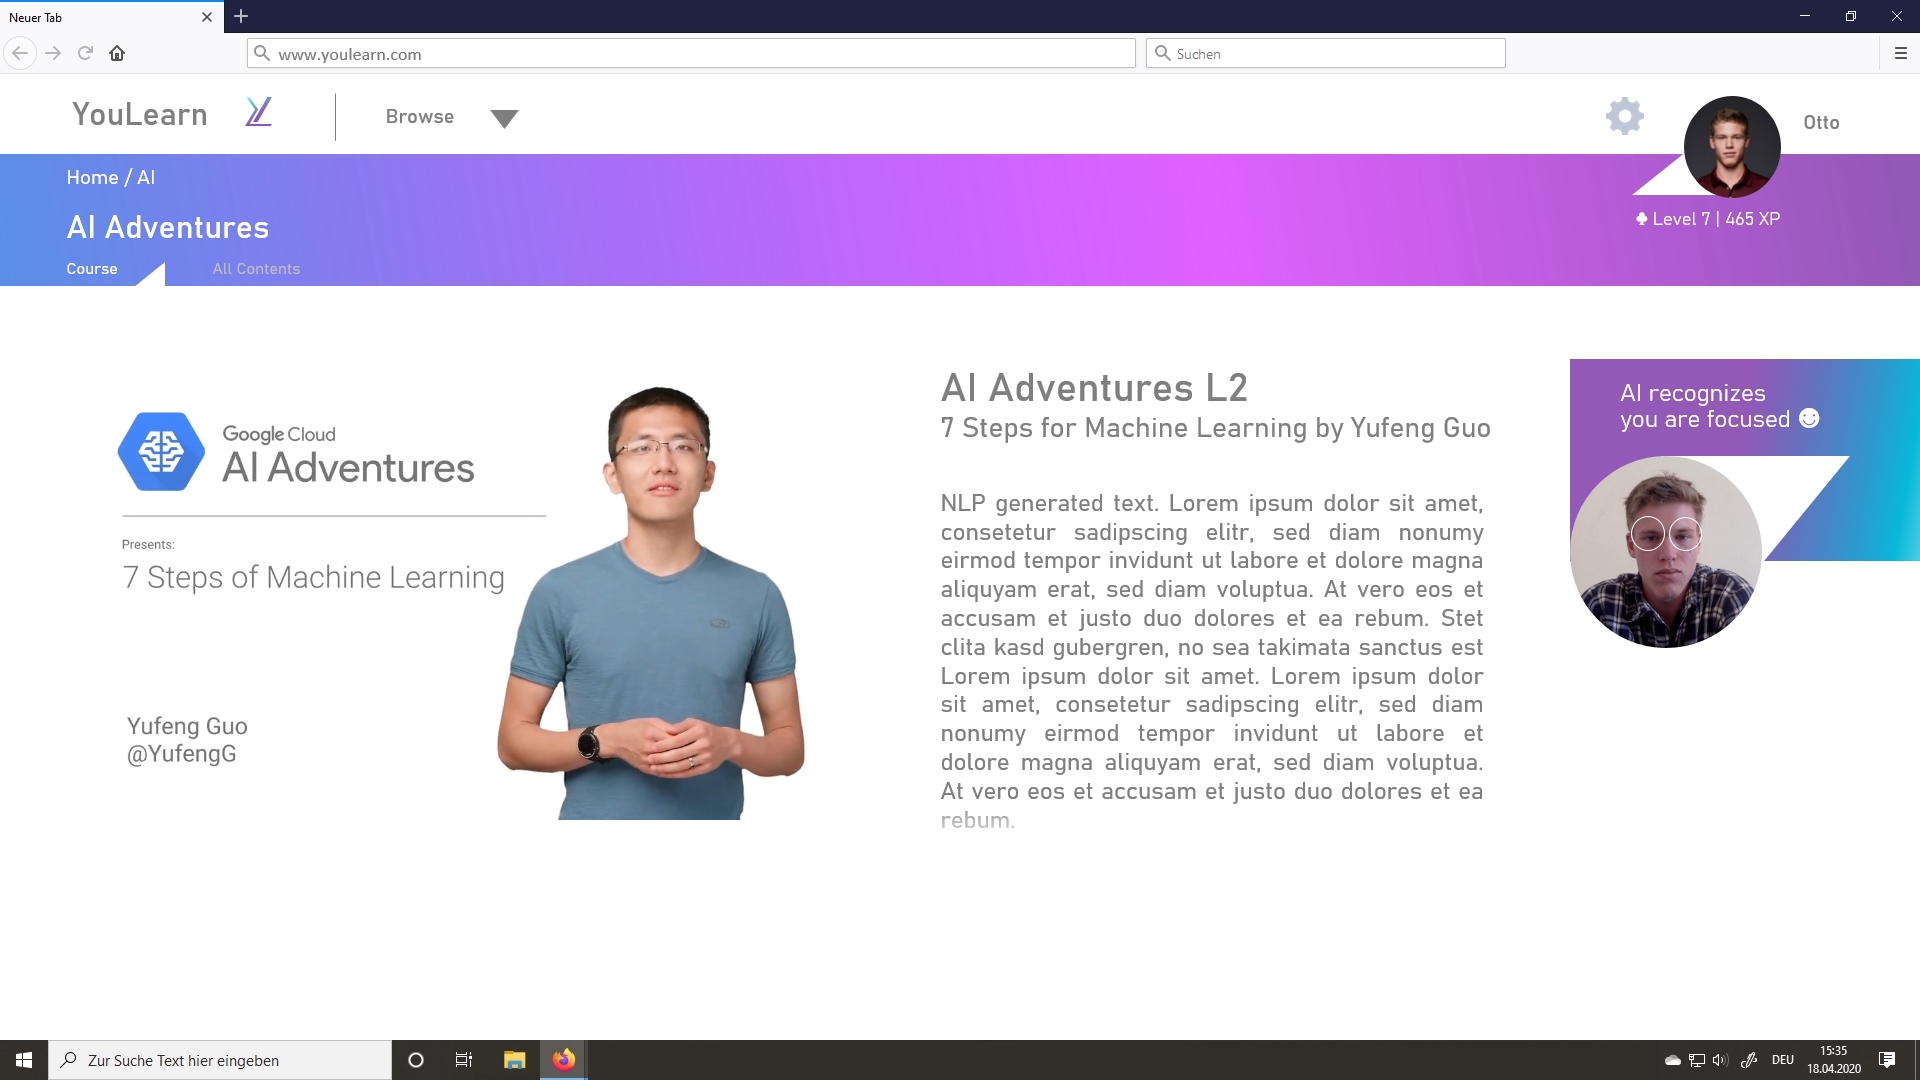This screenshot has height=1080, width=1920.
Task: Click Otto's profile picture
Action: click(1731, 146)
